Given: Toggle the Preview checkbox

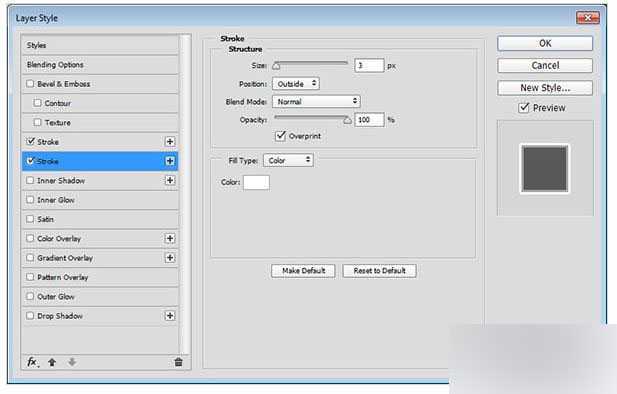Looking at the screenshot, I should (x=524, y=107).
